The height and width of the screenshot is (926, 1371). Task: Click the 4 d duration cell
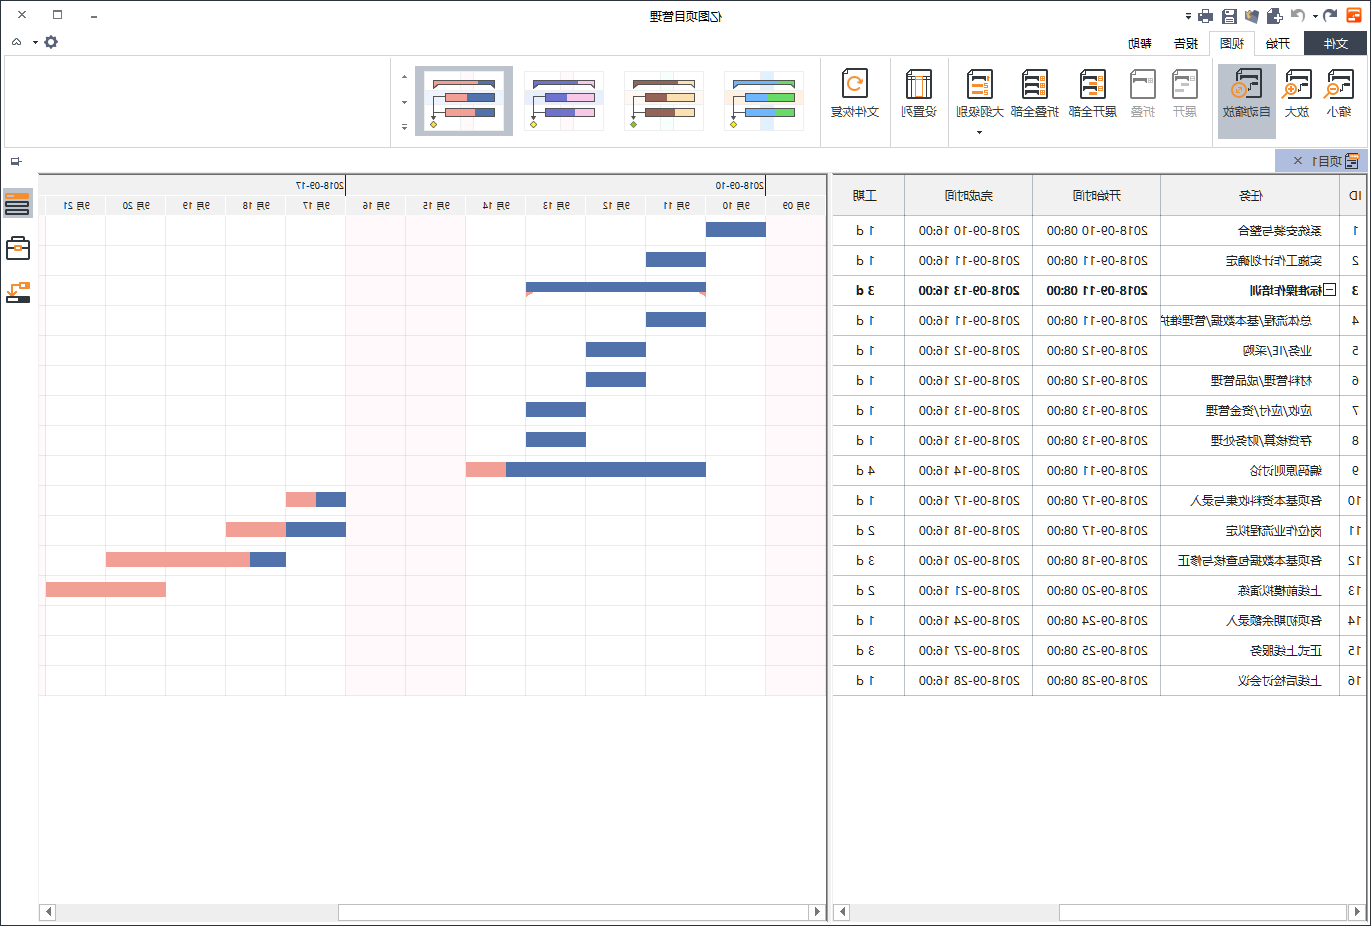(x=869, y=471)
